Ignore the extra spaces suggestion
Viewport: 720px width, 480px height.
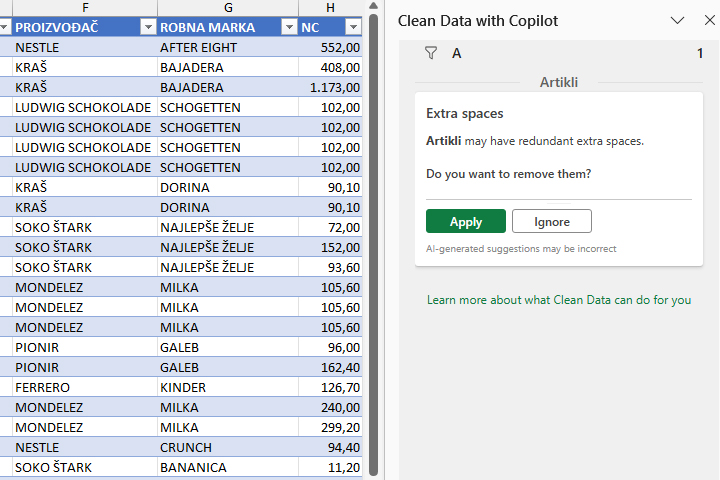click(551, 221)
